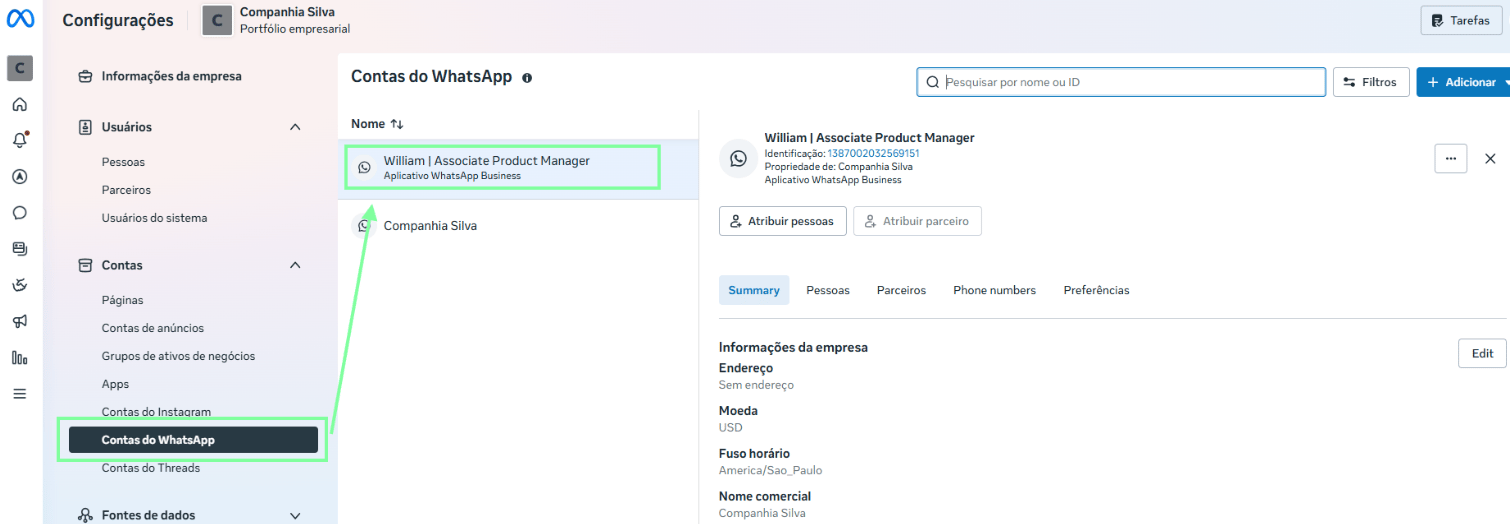Click Atribuir parceiro button
Image resolution: width=1511 pixels, height=524 pixels.
coord(917,221)
